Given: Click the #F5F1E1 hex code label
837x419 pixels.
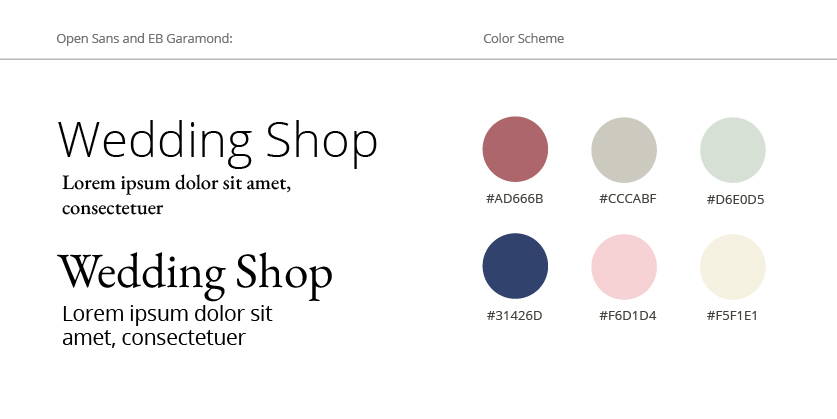Looking at the screenshot, I should pos(732,315).
